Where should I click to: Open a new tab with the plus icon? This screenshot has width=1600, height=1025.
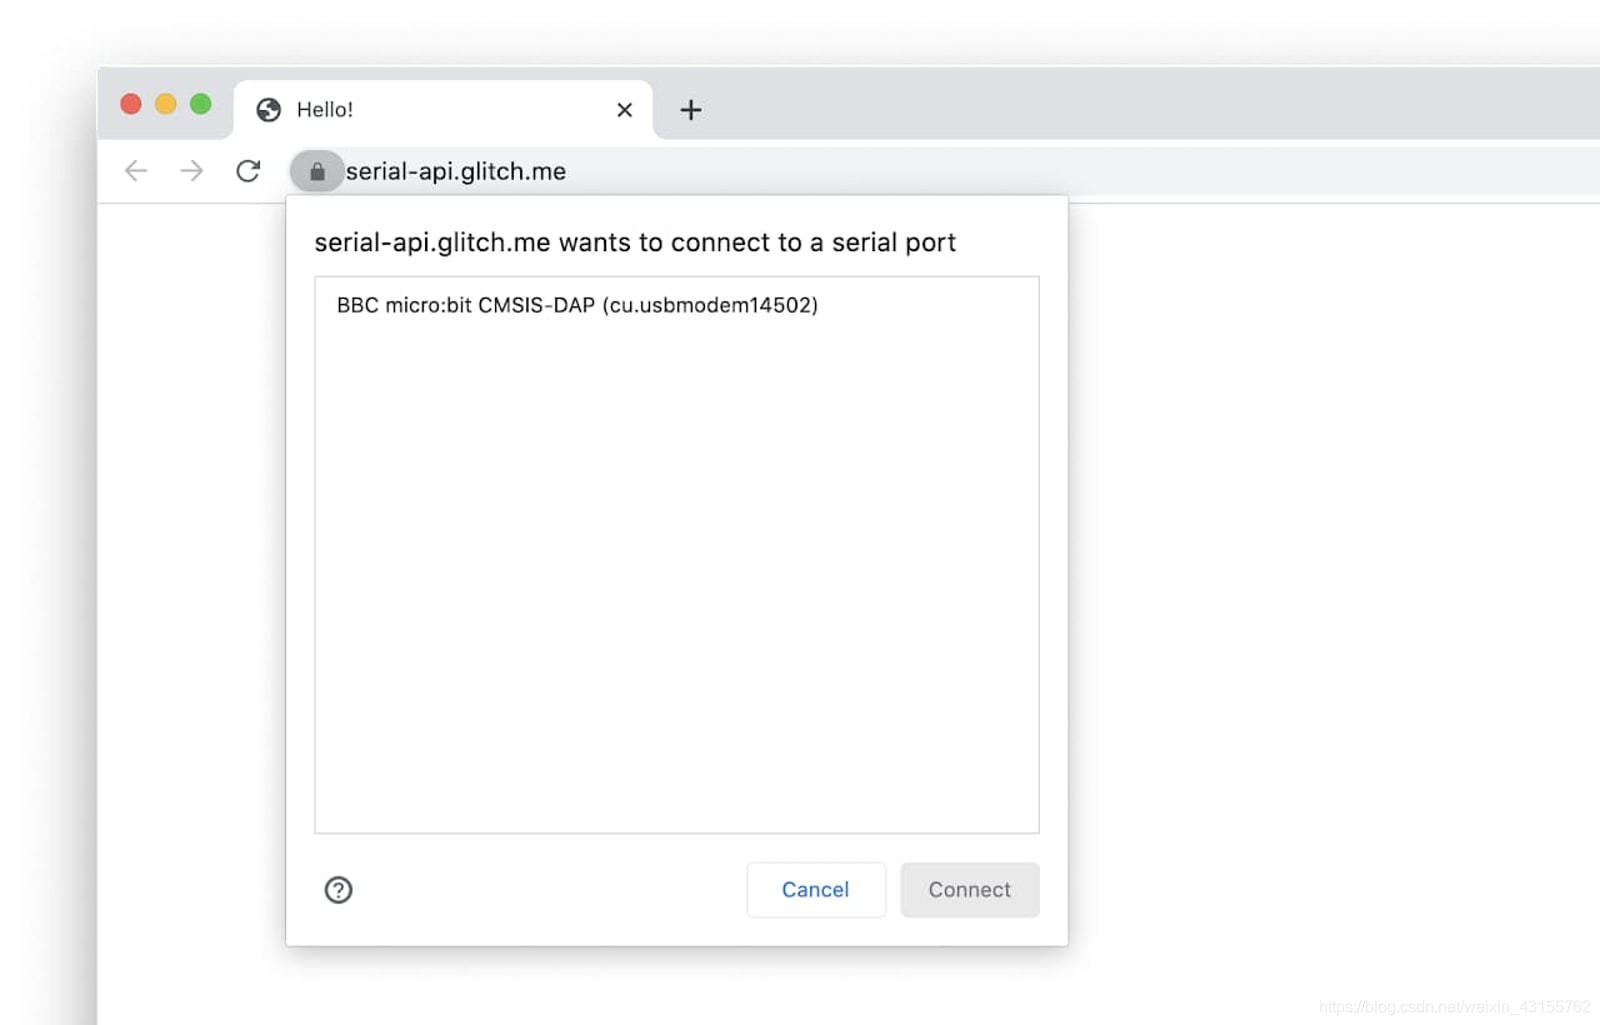(689, 110)
